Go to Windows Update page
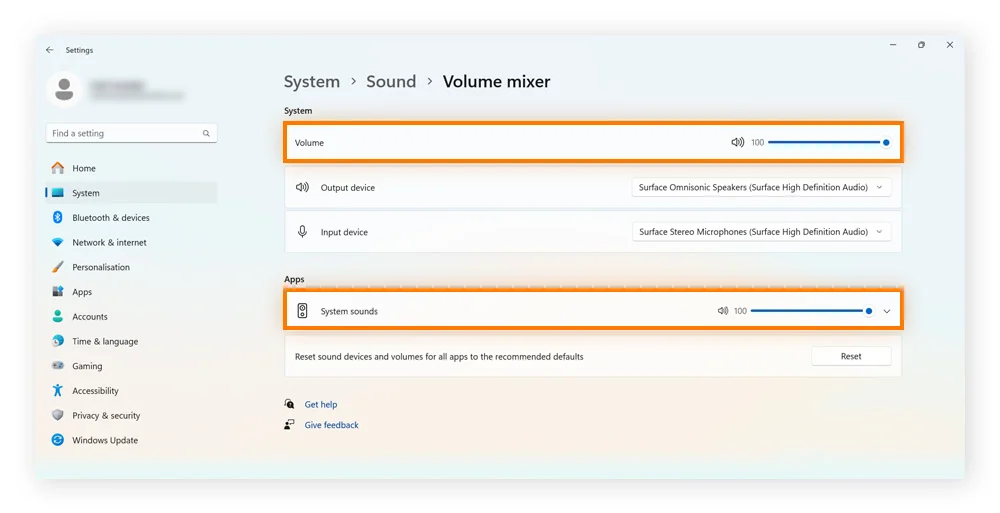This screenshot has height=513, width=1000. [104, 440]
